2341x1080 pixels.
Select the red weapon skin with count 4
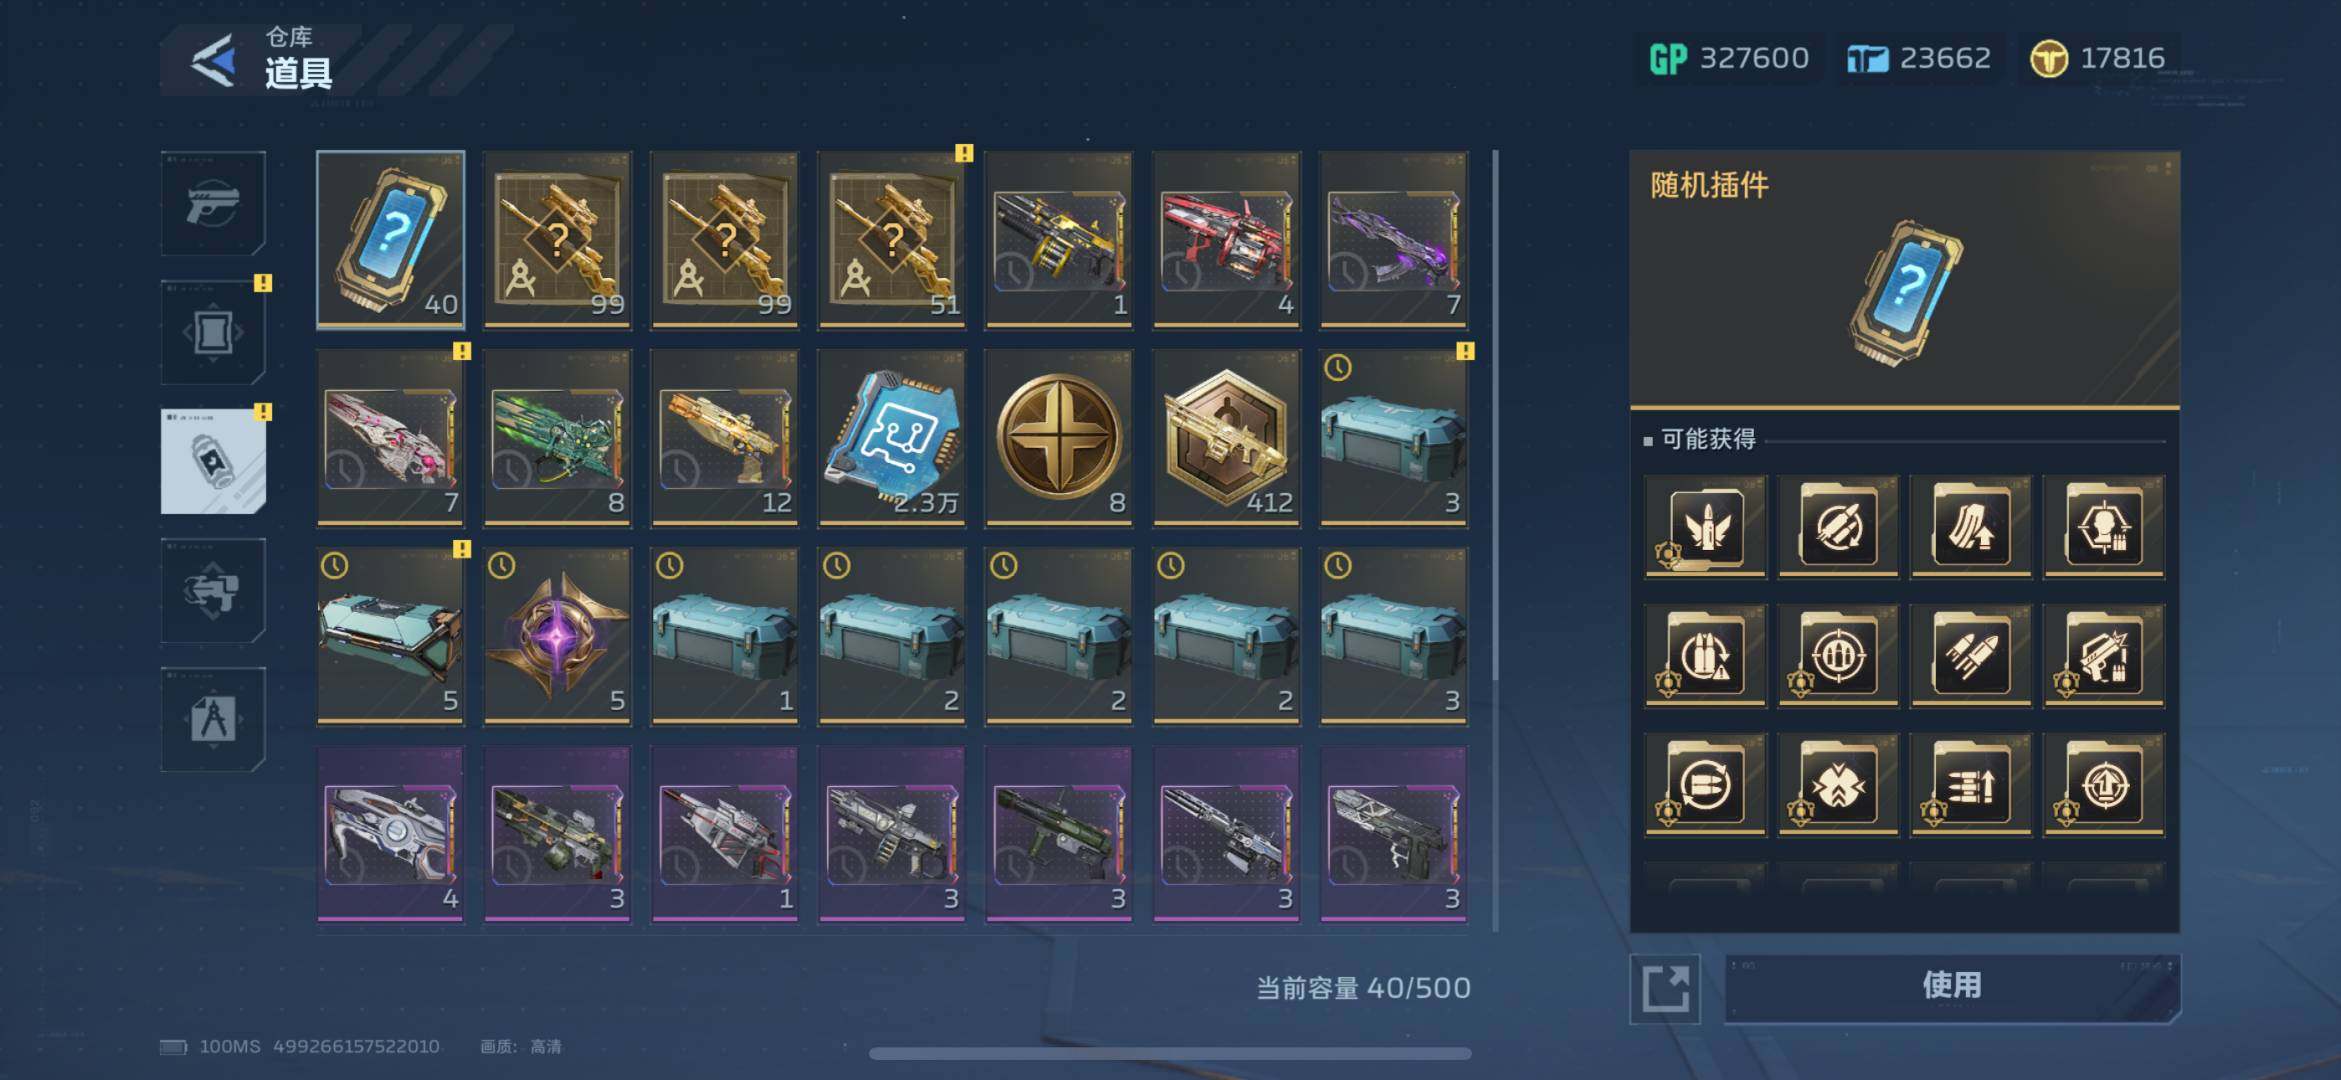coord(1226,240)
